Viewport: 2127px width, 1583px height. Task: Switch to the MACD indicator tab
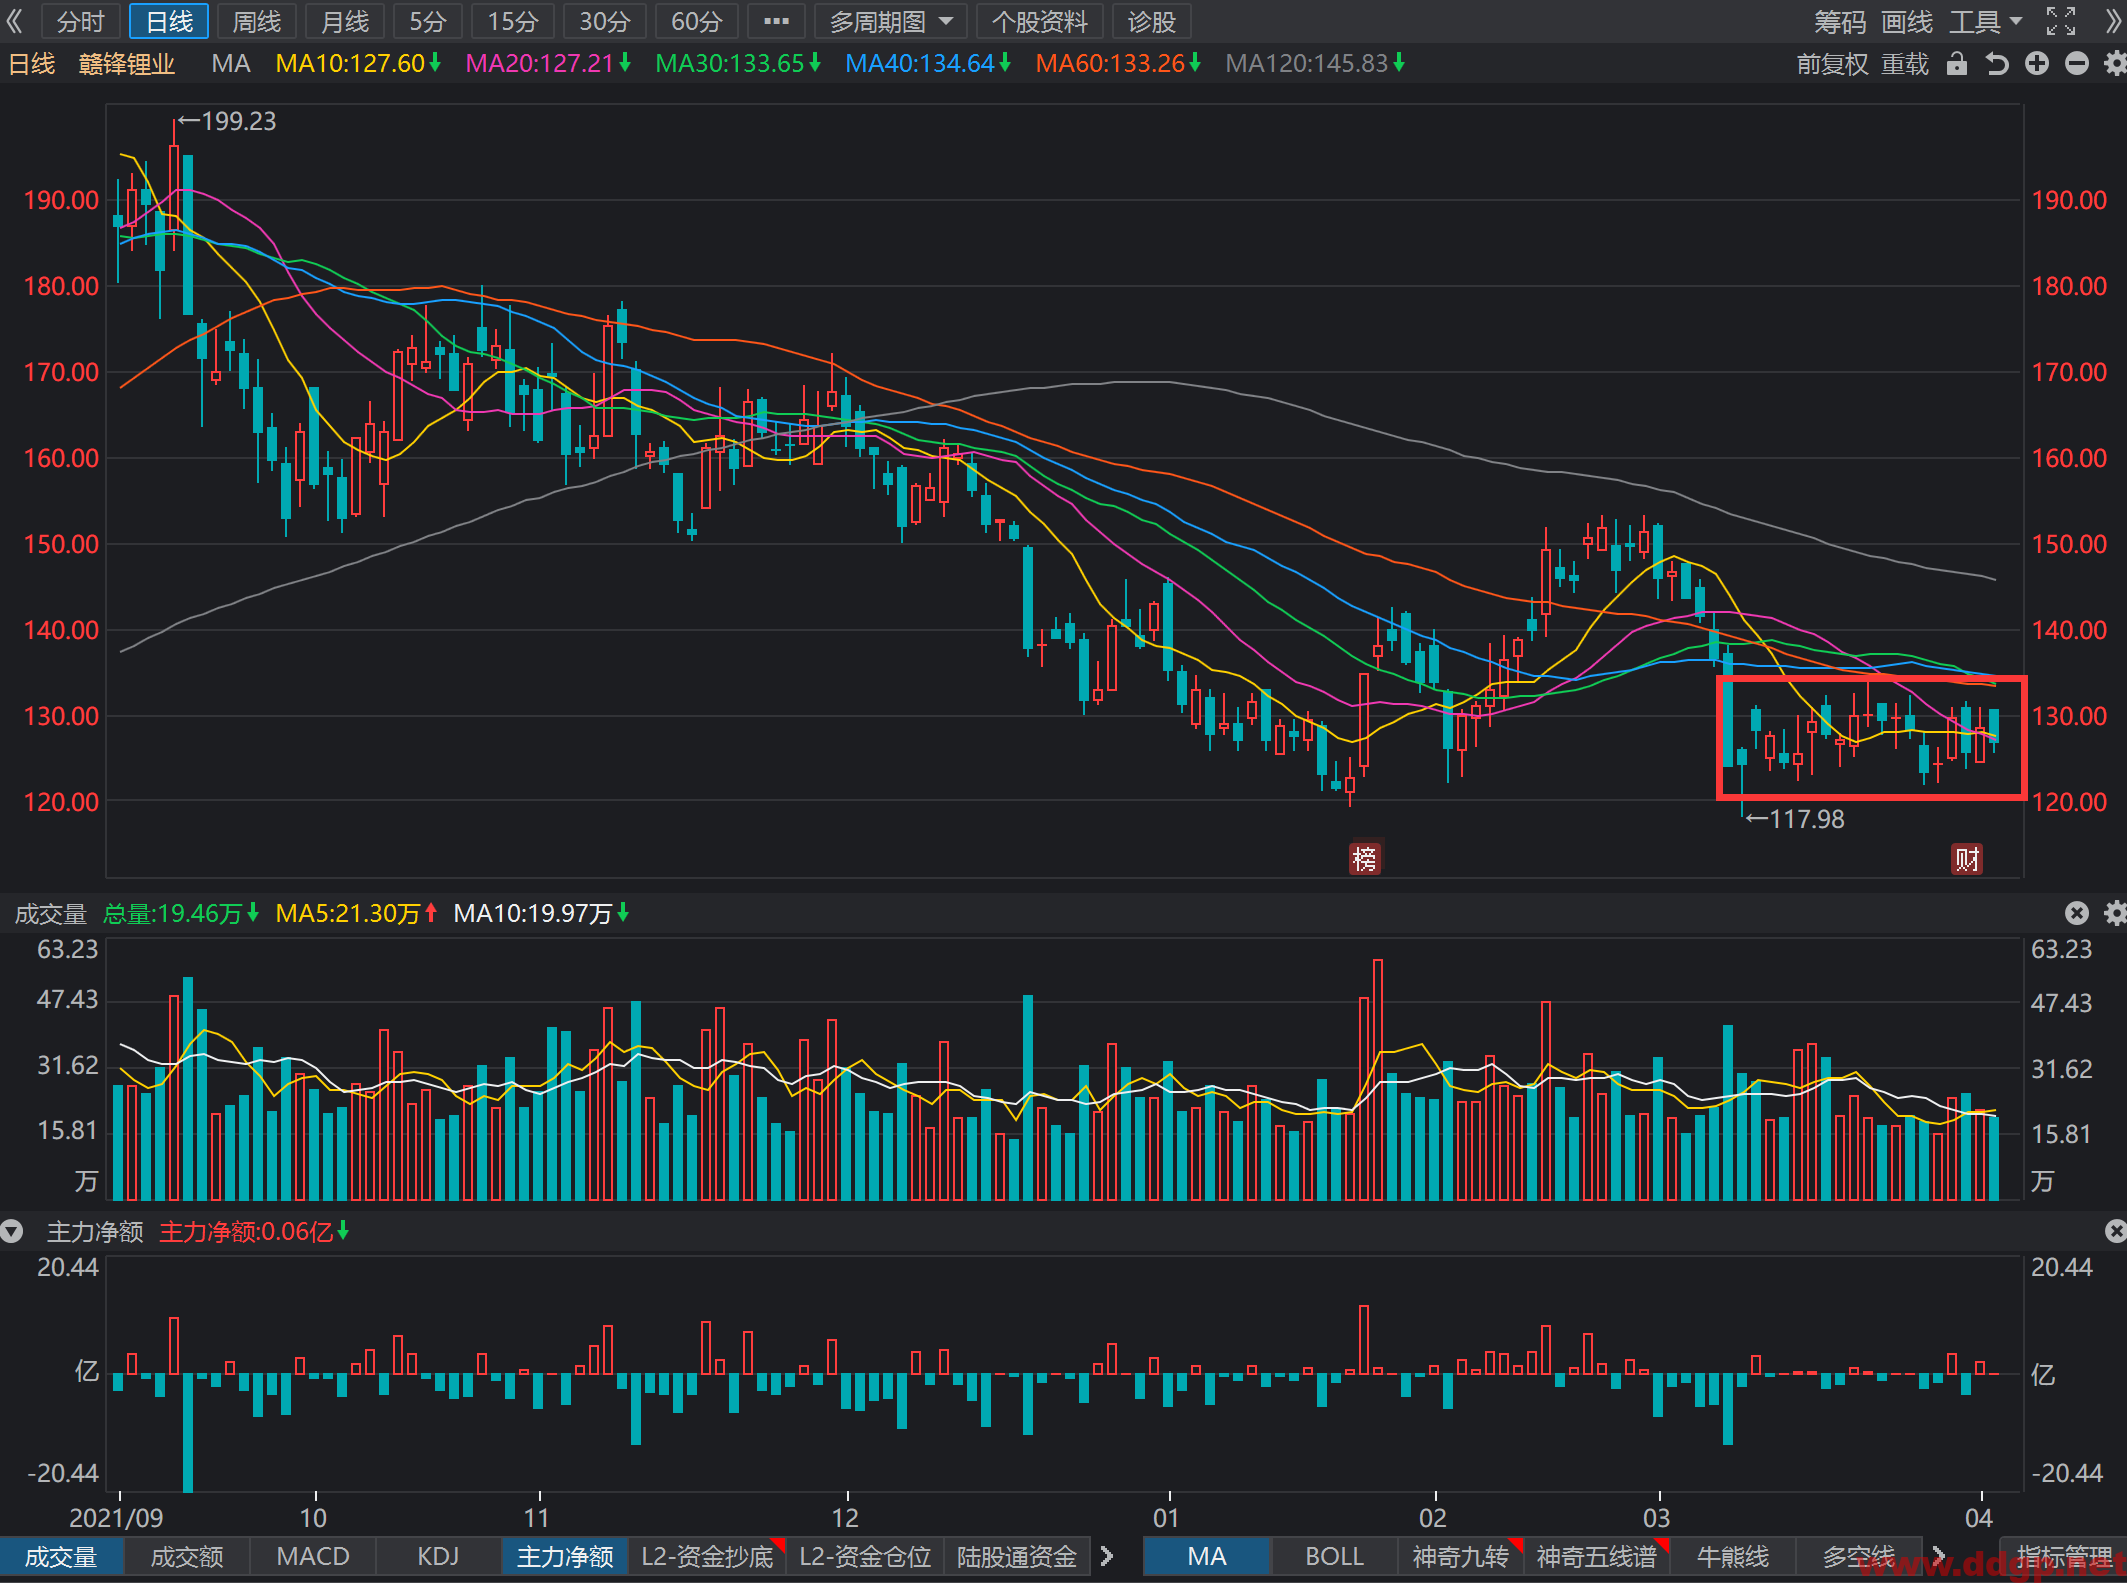click(x=313, y=1556)
